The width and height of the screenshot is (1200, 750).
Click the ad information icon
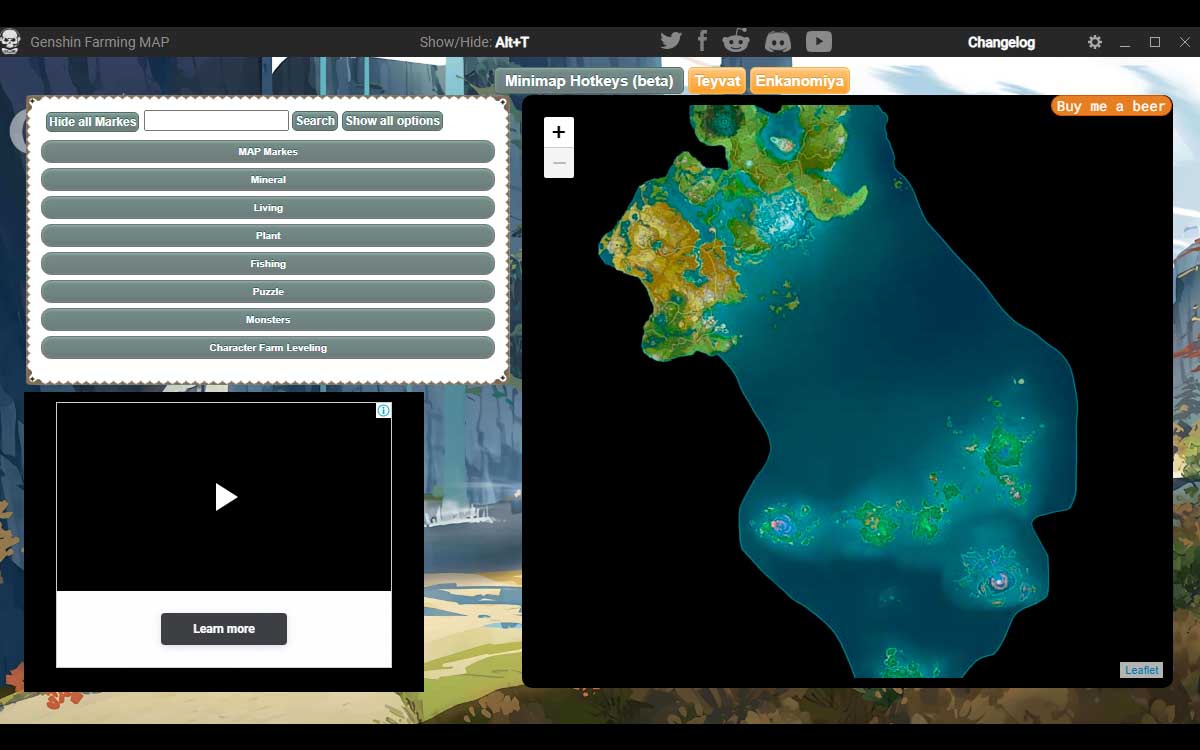[384, 410]
